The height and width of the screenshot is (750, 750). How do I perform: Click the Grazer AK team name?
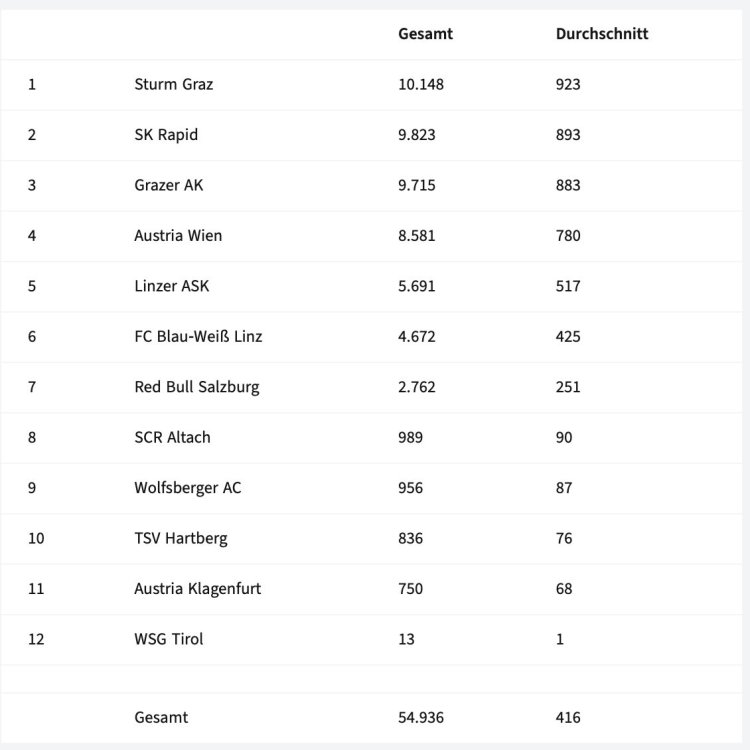click(168, 185)
